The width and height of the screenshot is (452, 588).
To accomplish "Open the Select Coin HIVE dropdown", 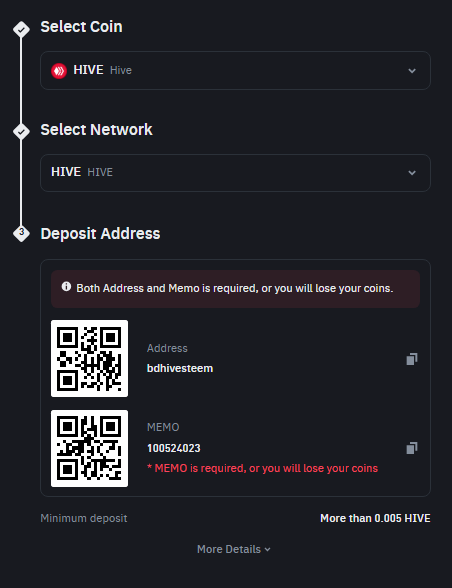I will pos(235,70).
